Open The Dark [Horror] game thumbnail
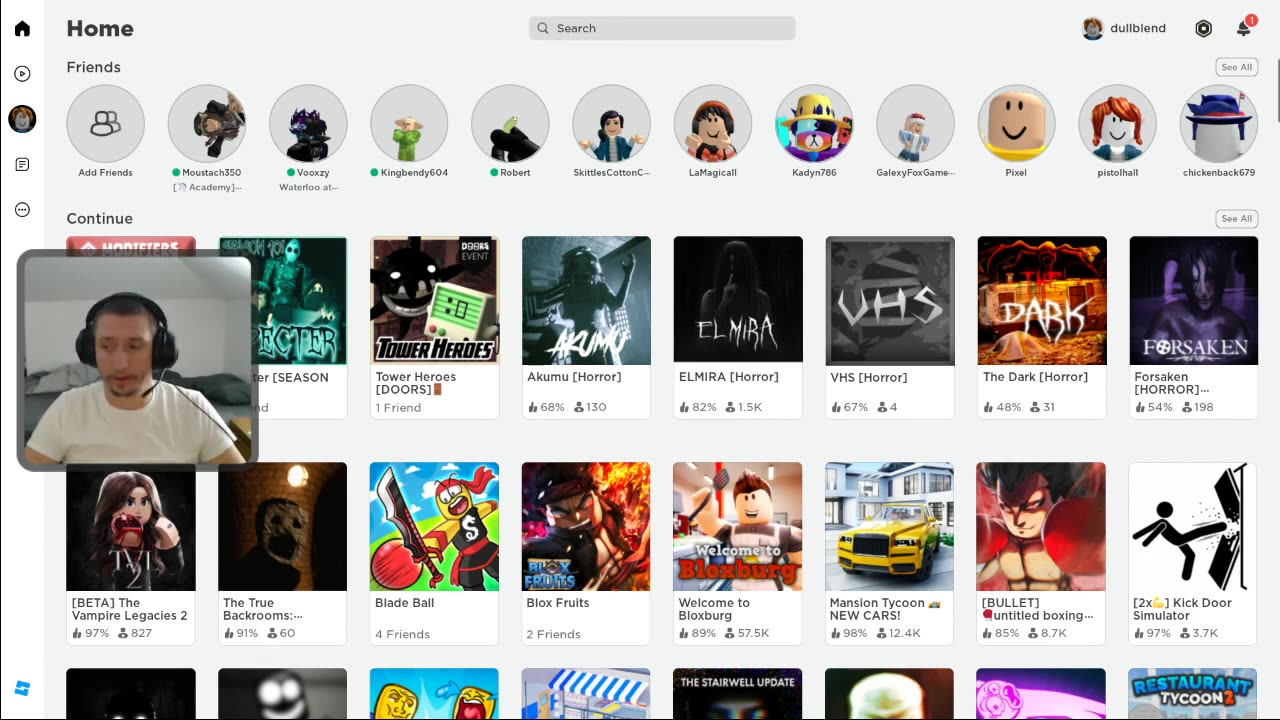Image resolution: width=1280 pixels, height=720 pixels. (1042, 300)
